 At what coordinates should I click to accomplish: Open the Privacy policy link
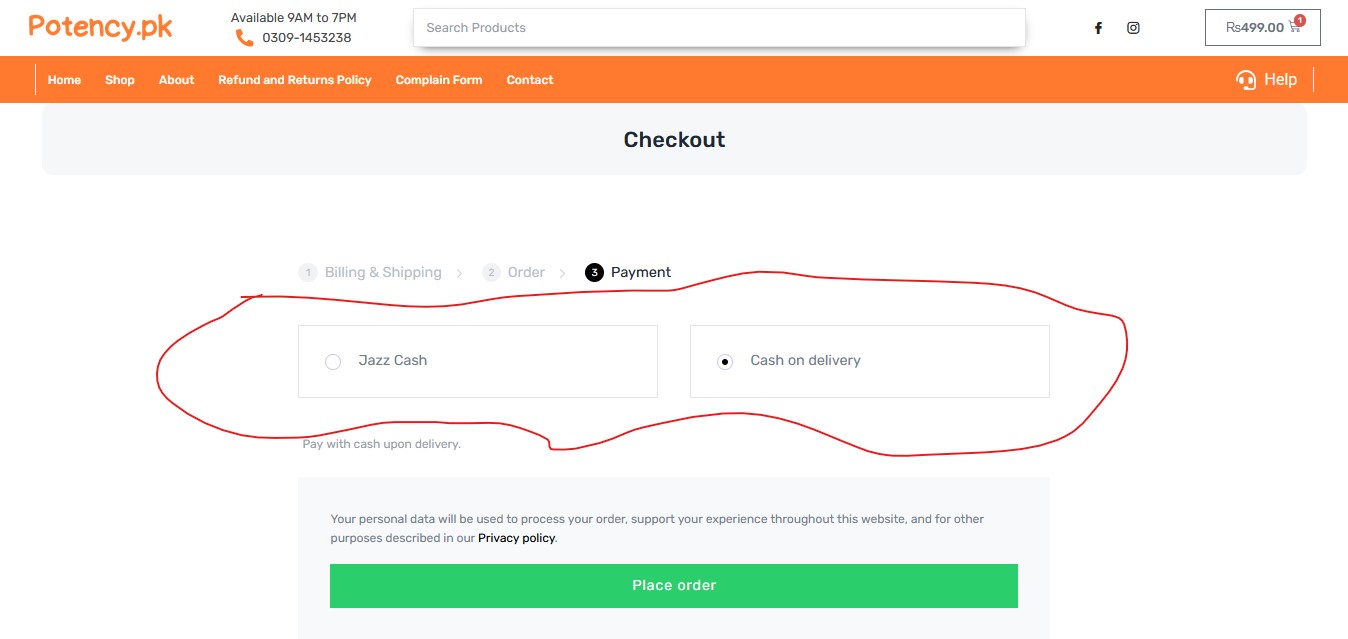click(x=516, y=538)
